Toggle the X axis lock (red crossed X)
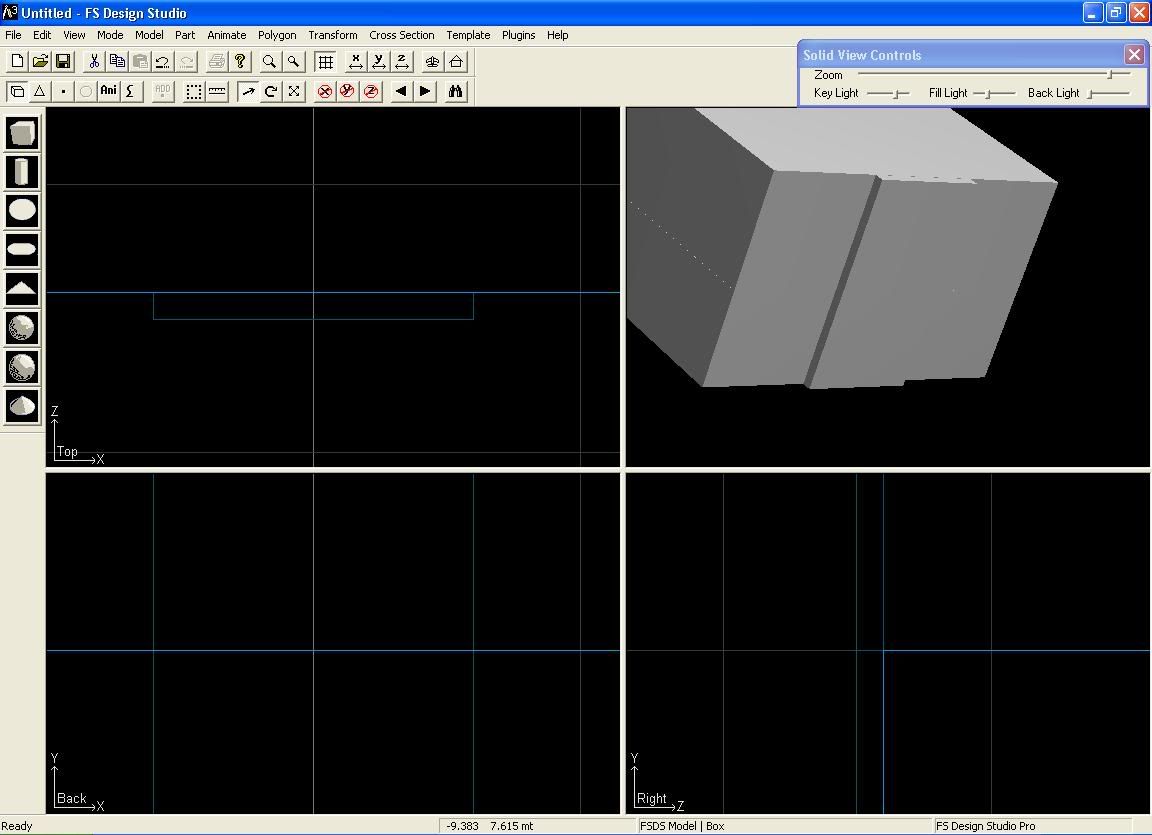The image size is (1152, 835). pos(325,91)
